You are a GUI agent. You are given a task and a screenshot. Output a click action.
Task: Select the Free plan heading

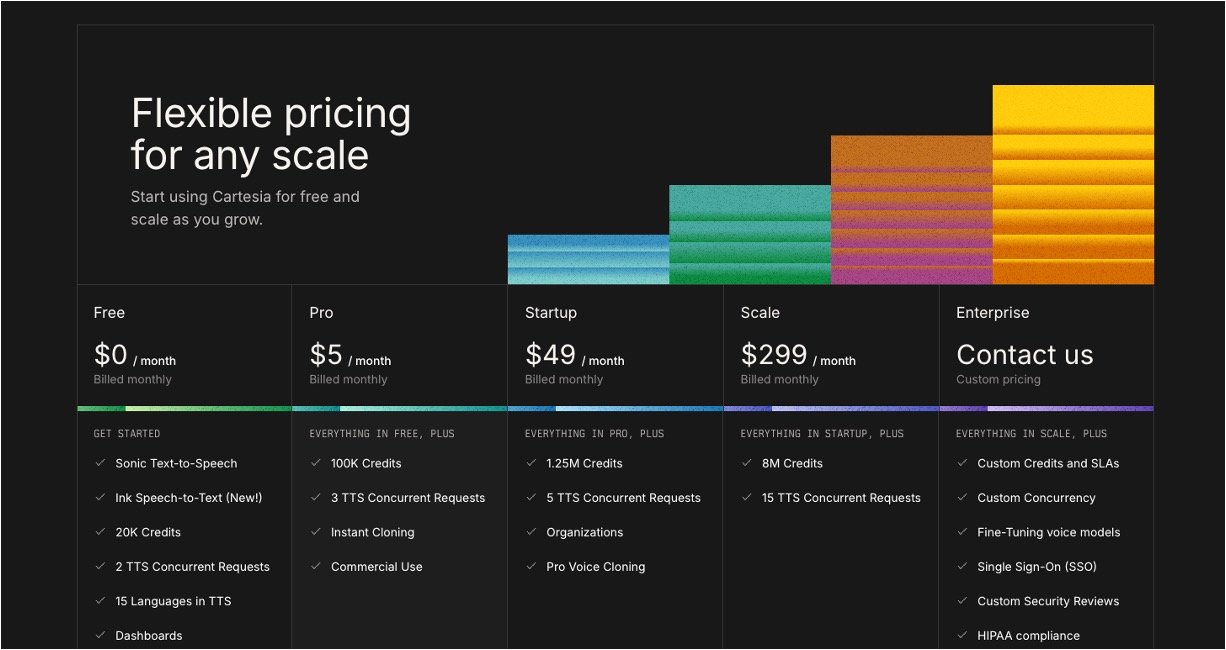[x=109, y=313]
